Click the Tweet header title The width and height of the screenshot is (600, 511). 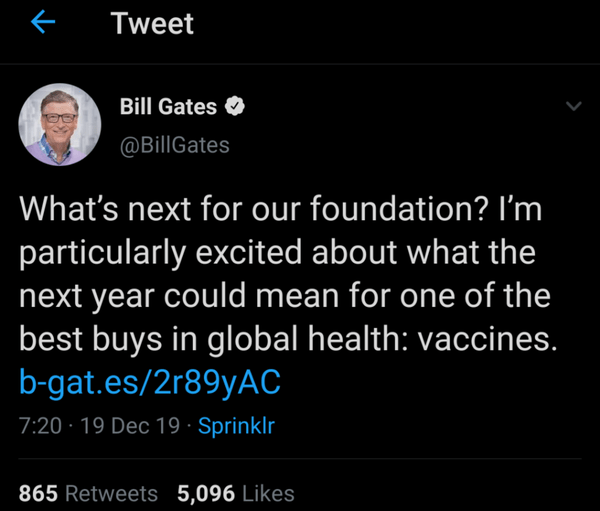[x=152, y=24]
